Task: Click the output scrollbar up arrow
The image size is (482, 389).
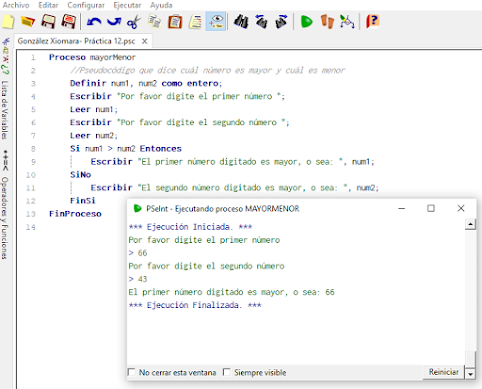Action: coord(470,224)
